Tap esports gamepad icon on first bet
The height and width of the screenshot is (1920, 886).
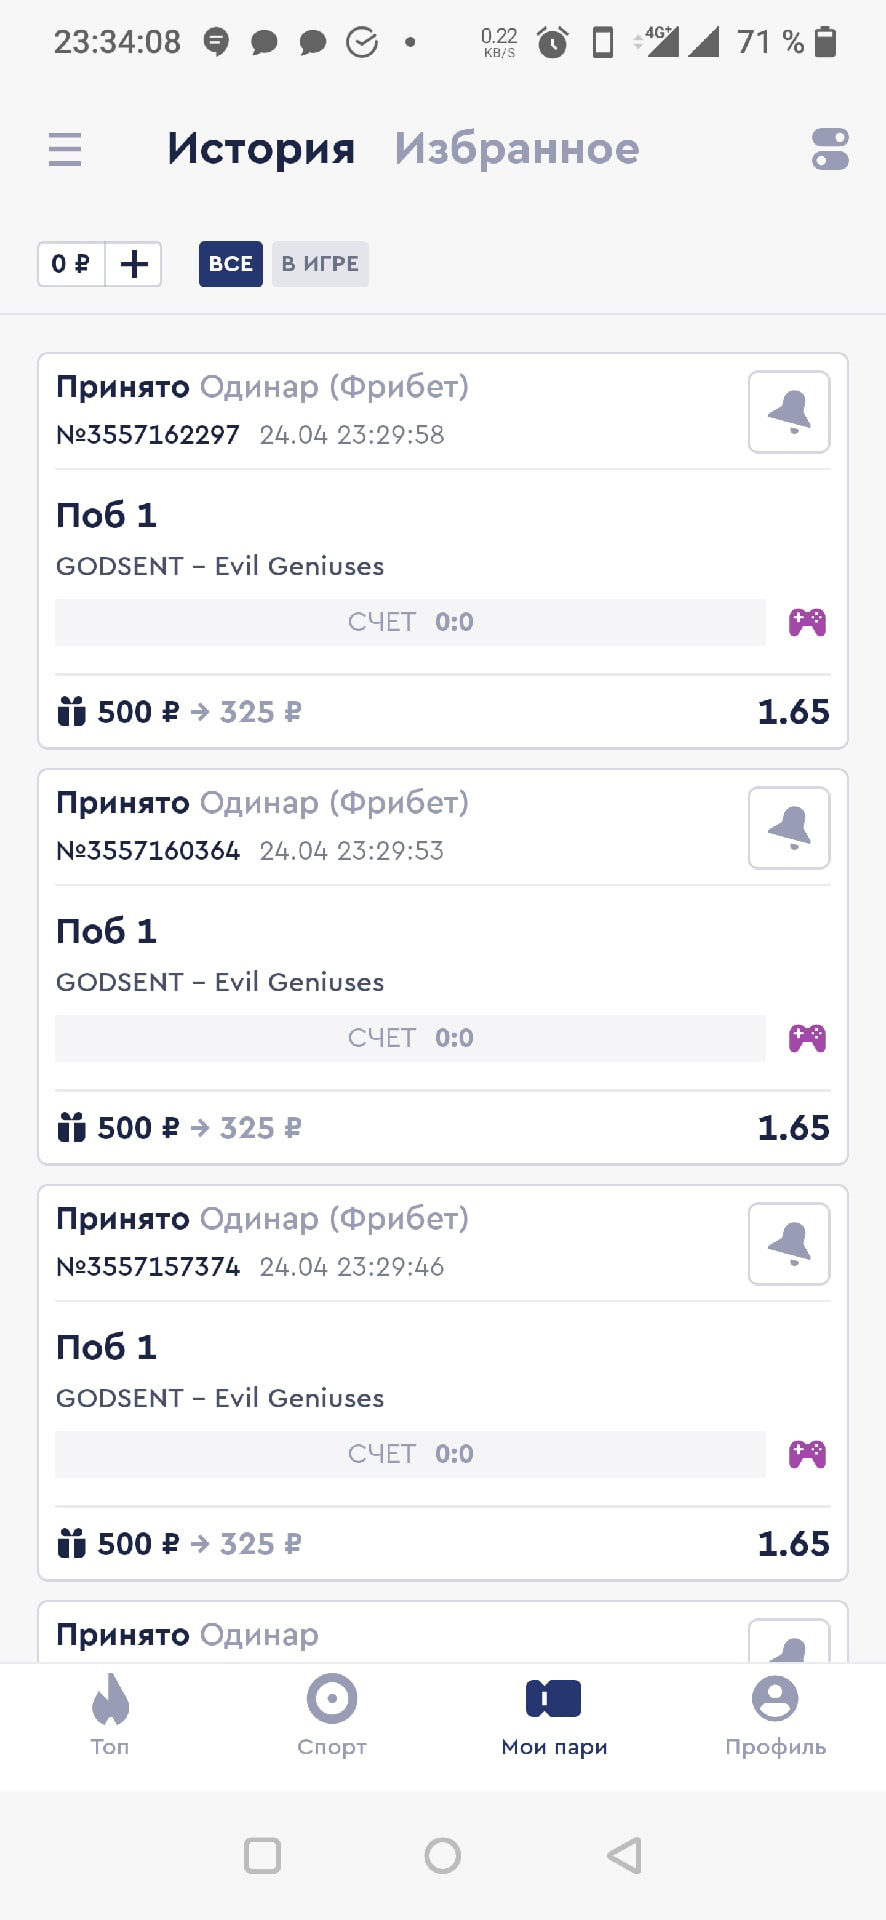(x=807, y=623)
